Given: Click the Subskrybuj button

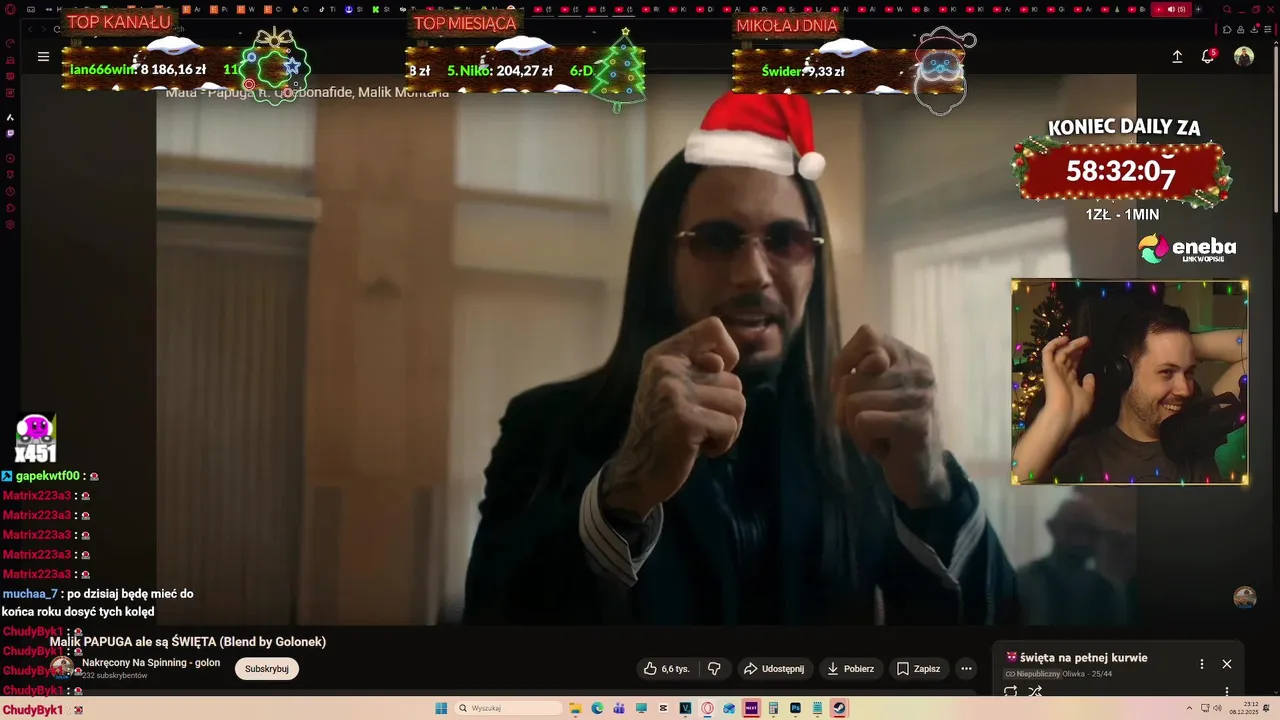Looking at the screenshot, I should [267, 669].
